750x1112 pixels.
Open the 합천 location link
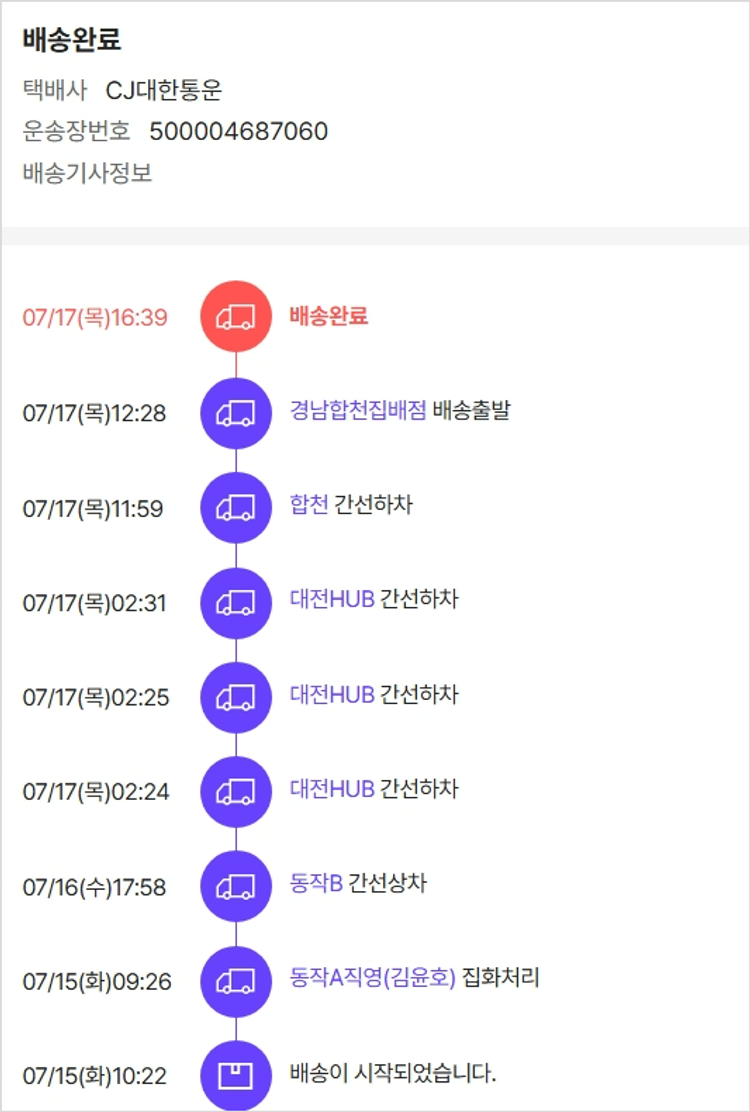coord(309,505)
